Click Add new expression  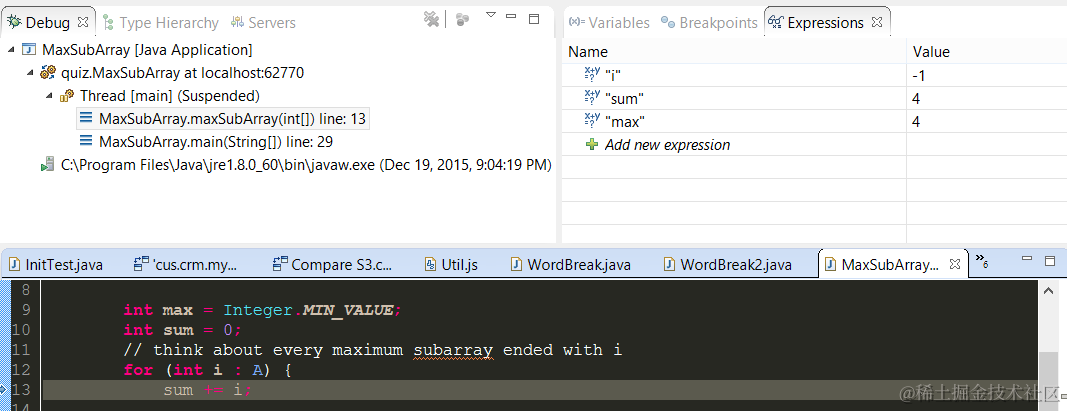pos(667,145)
